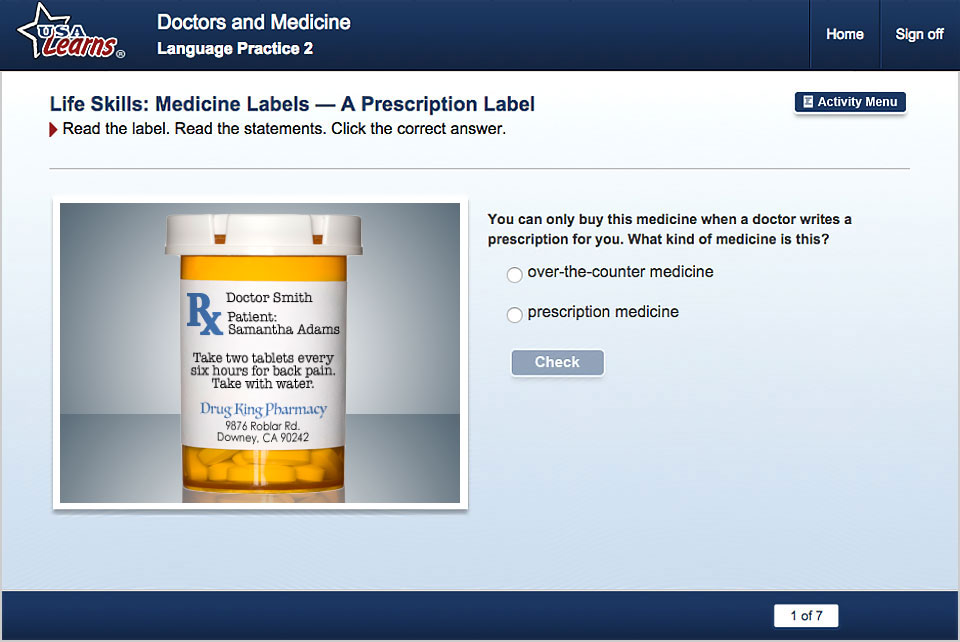Image resolution: width=960 pixels, height=642 pixels.
Task: Click Language Practice 2 subtitle
Action: 235,49
